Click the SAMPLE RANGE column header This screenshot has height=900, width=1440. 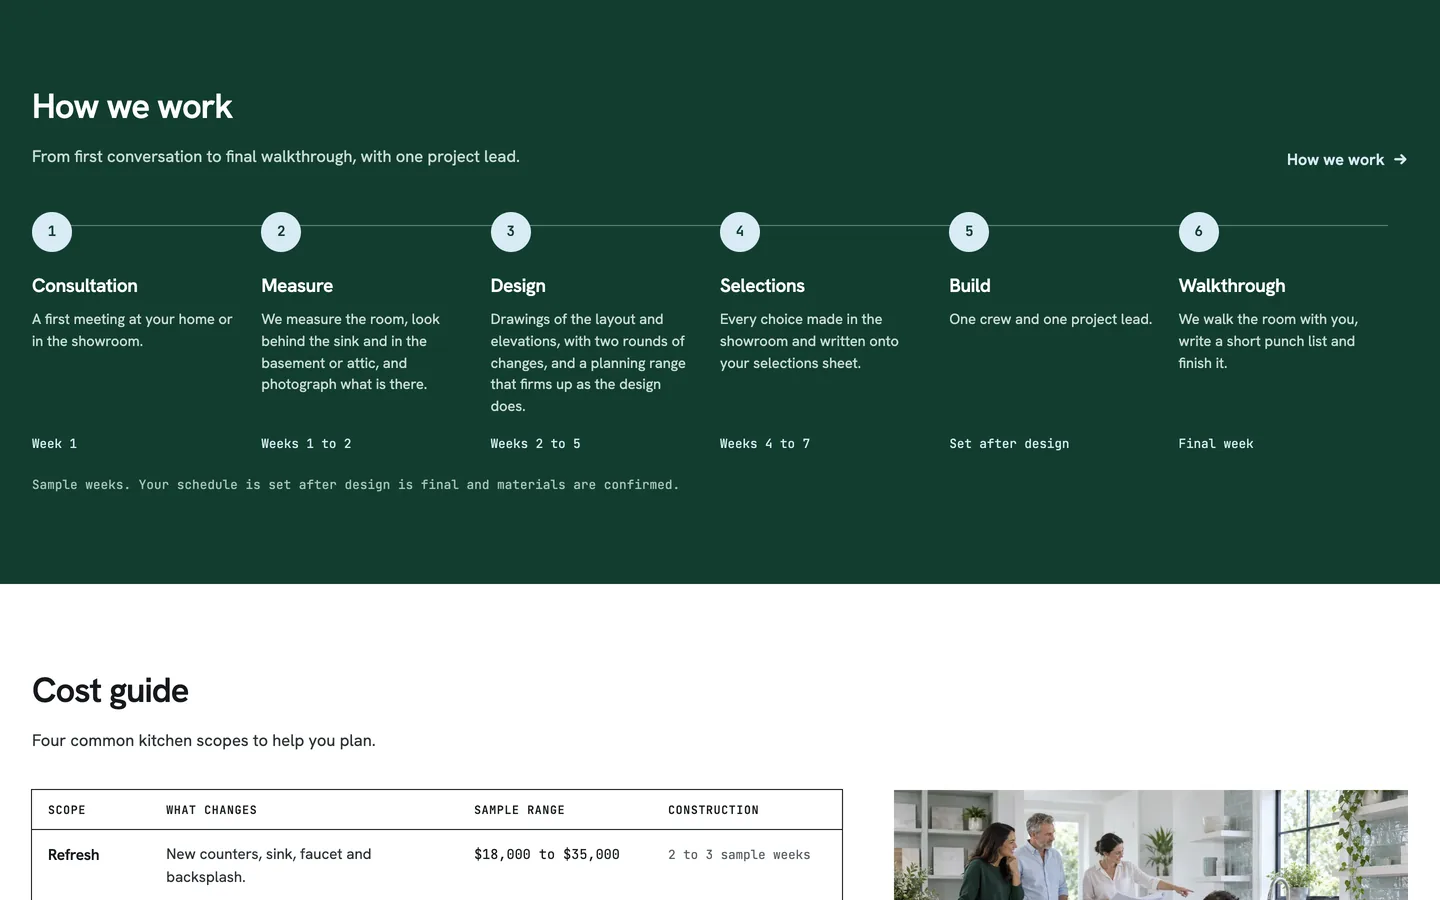(x=519, y=810)
